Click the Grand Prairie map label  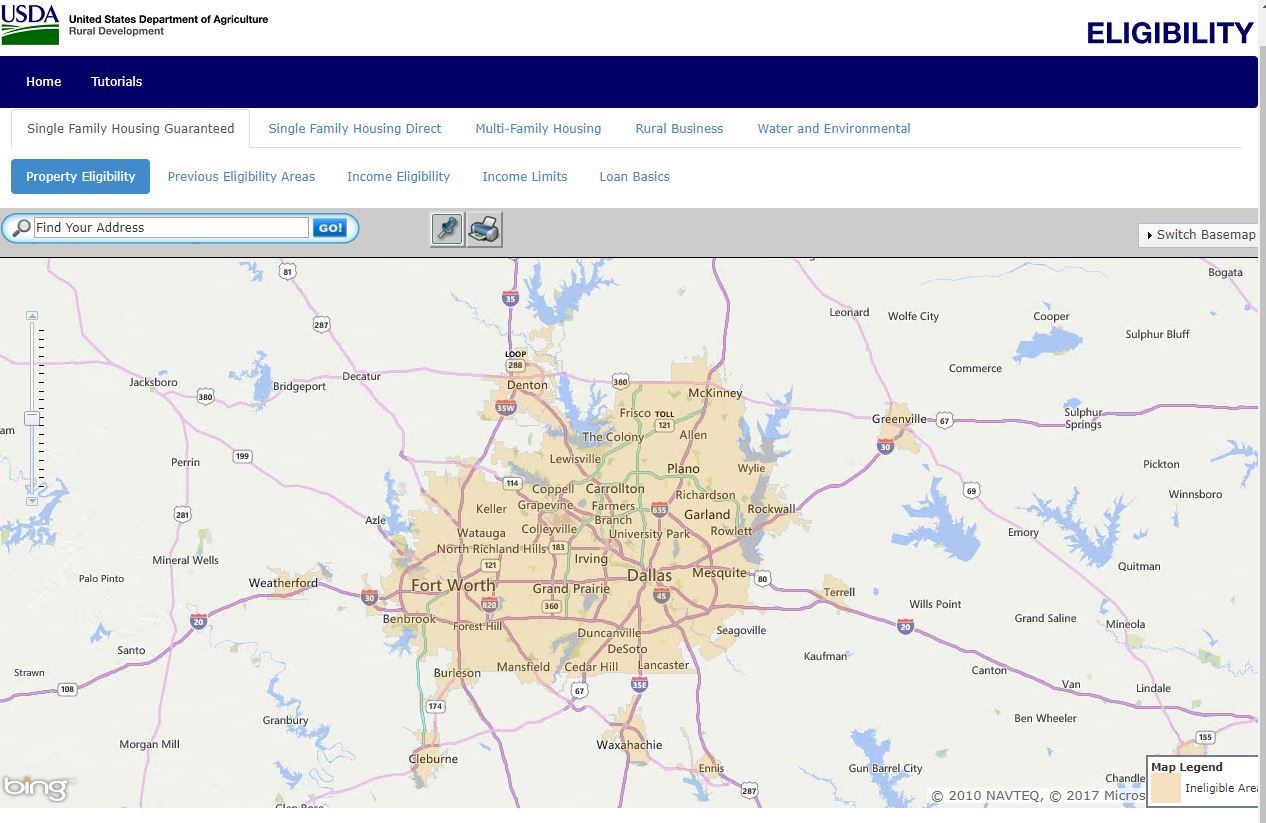click(x=571, y=589)
